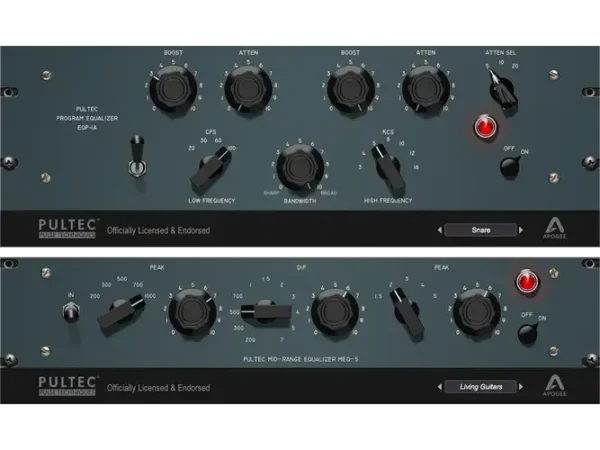Toggle the EQP-1A Off/On power switch
The height and width of the screenshot is (450, 600).
(x=511, y=166)
